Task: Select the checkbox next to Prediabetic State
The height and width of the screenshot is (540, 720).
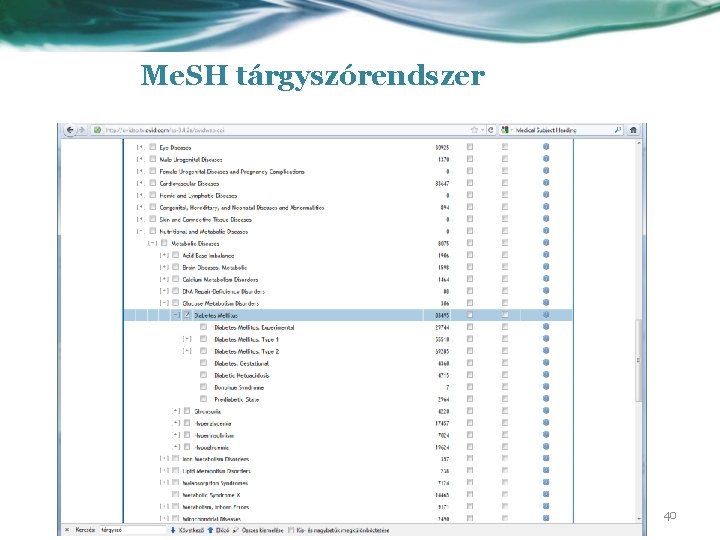Action: point(203,399)
